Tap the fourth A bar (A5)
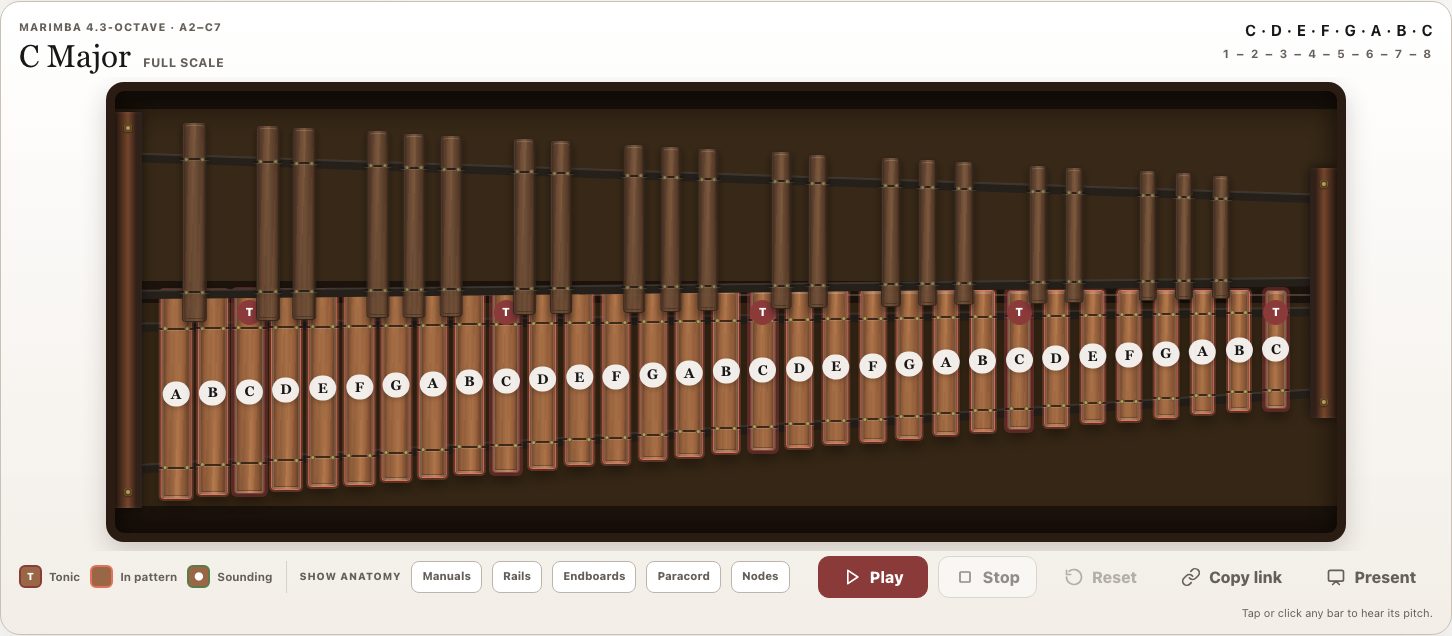Image resolution: width=1452 pixels, height=636 pixels. [x=946, y=363]
